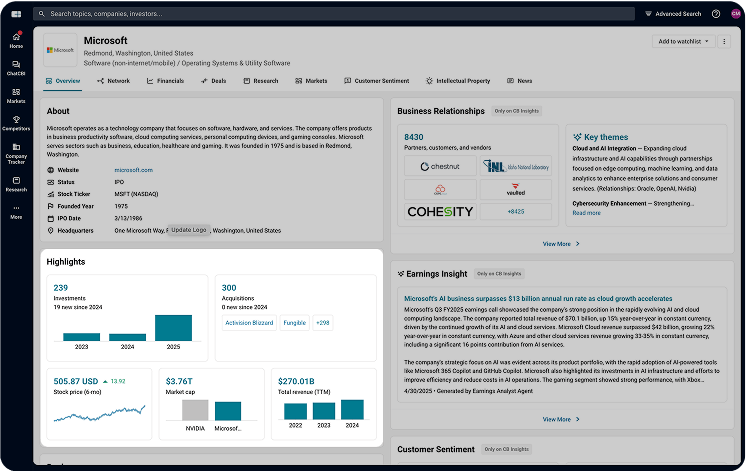This screenshot has height=471, width=746.
Task: Open Home from the left sidebar
Action: point(16,40)
